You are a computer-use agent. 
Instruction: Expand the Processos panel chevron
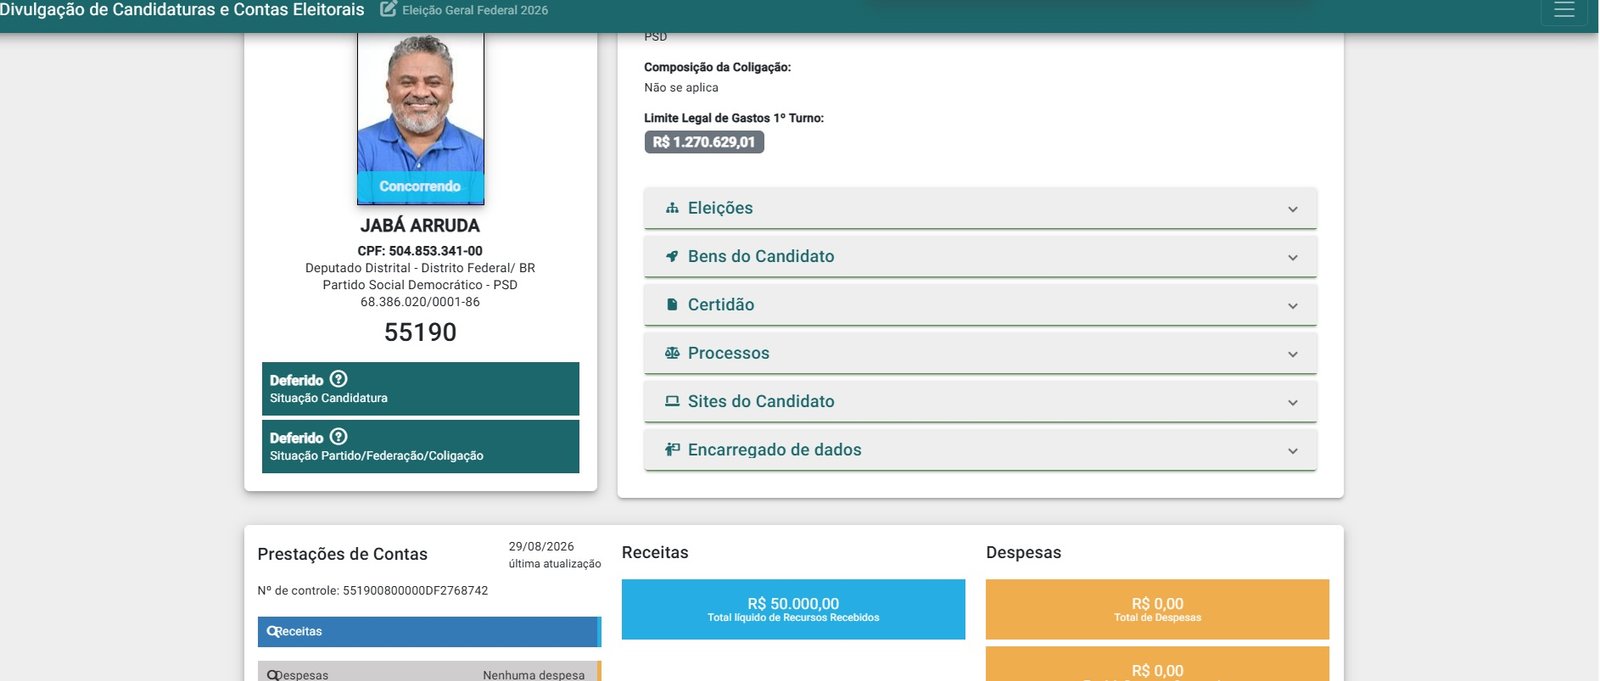pos(1292,354)
